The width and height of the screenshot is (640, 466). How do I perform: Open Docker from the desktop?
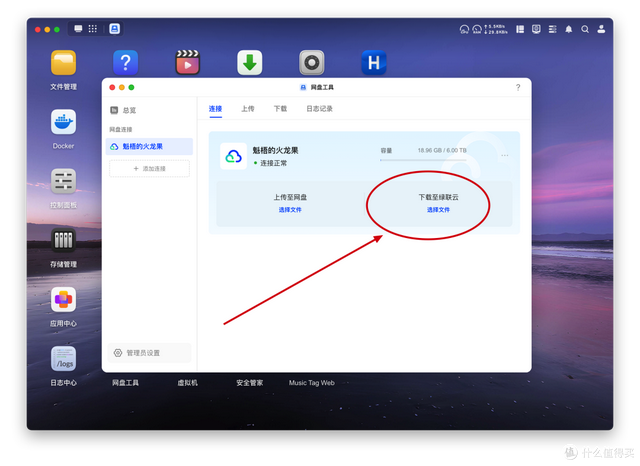pyautogui.click(x=63, y=122)
